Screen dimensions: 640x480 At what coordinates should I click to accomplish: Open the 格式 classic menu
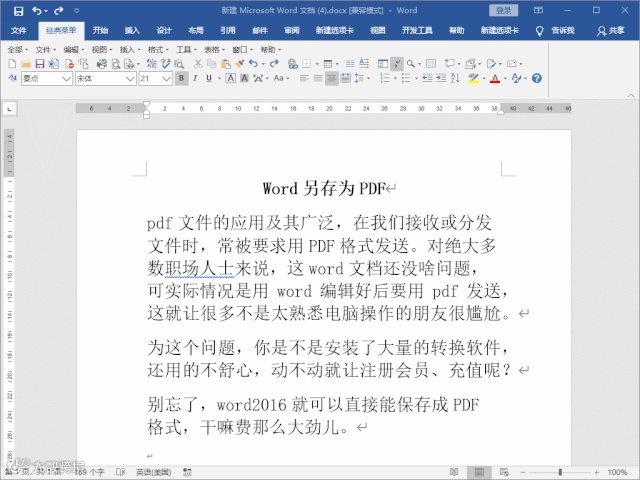(158, 49)
